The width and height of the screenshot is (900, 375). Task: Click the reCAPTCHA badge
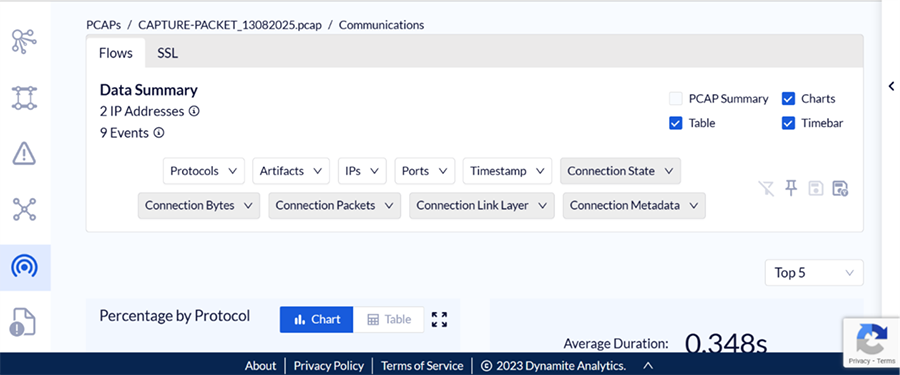coord(871,342)
